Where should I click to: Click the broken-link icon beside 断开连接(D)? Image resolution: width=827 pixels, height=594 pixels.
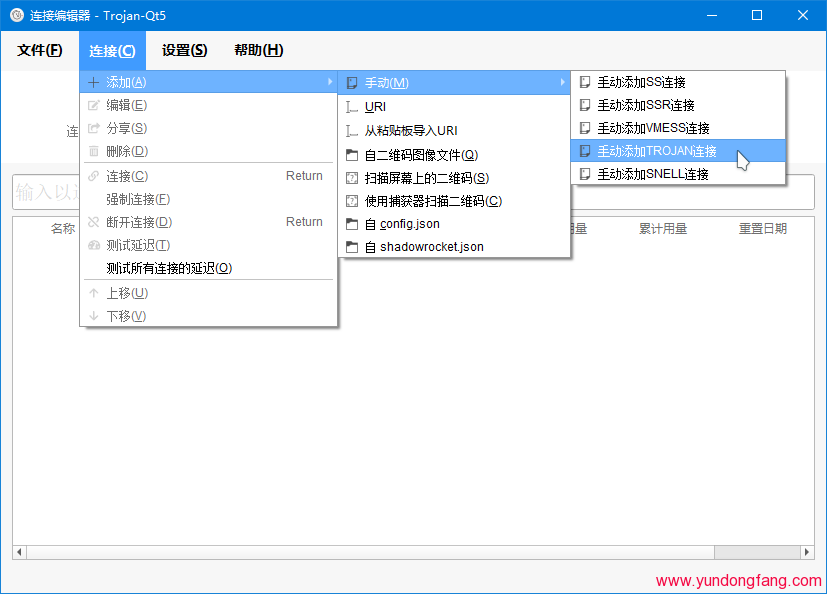click(x=93, y=222)
